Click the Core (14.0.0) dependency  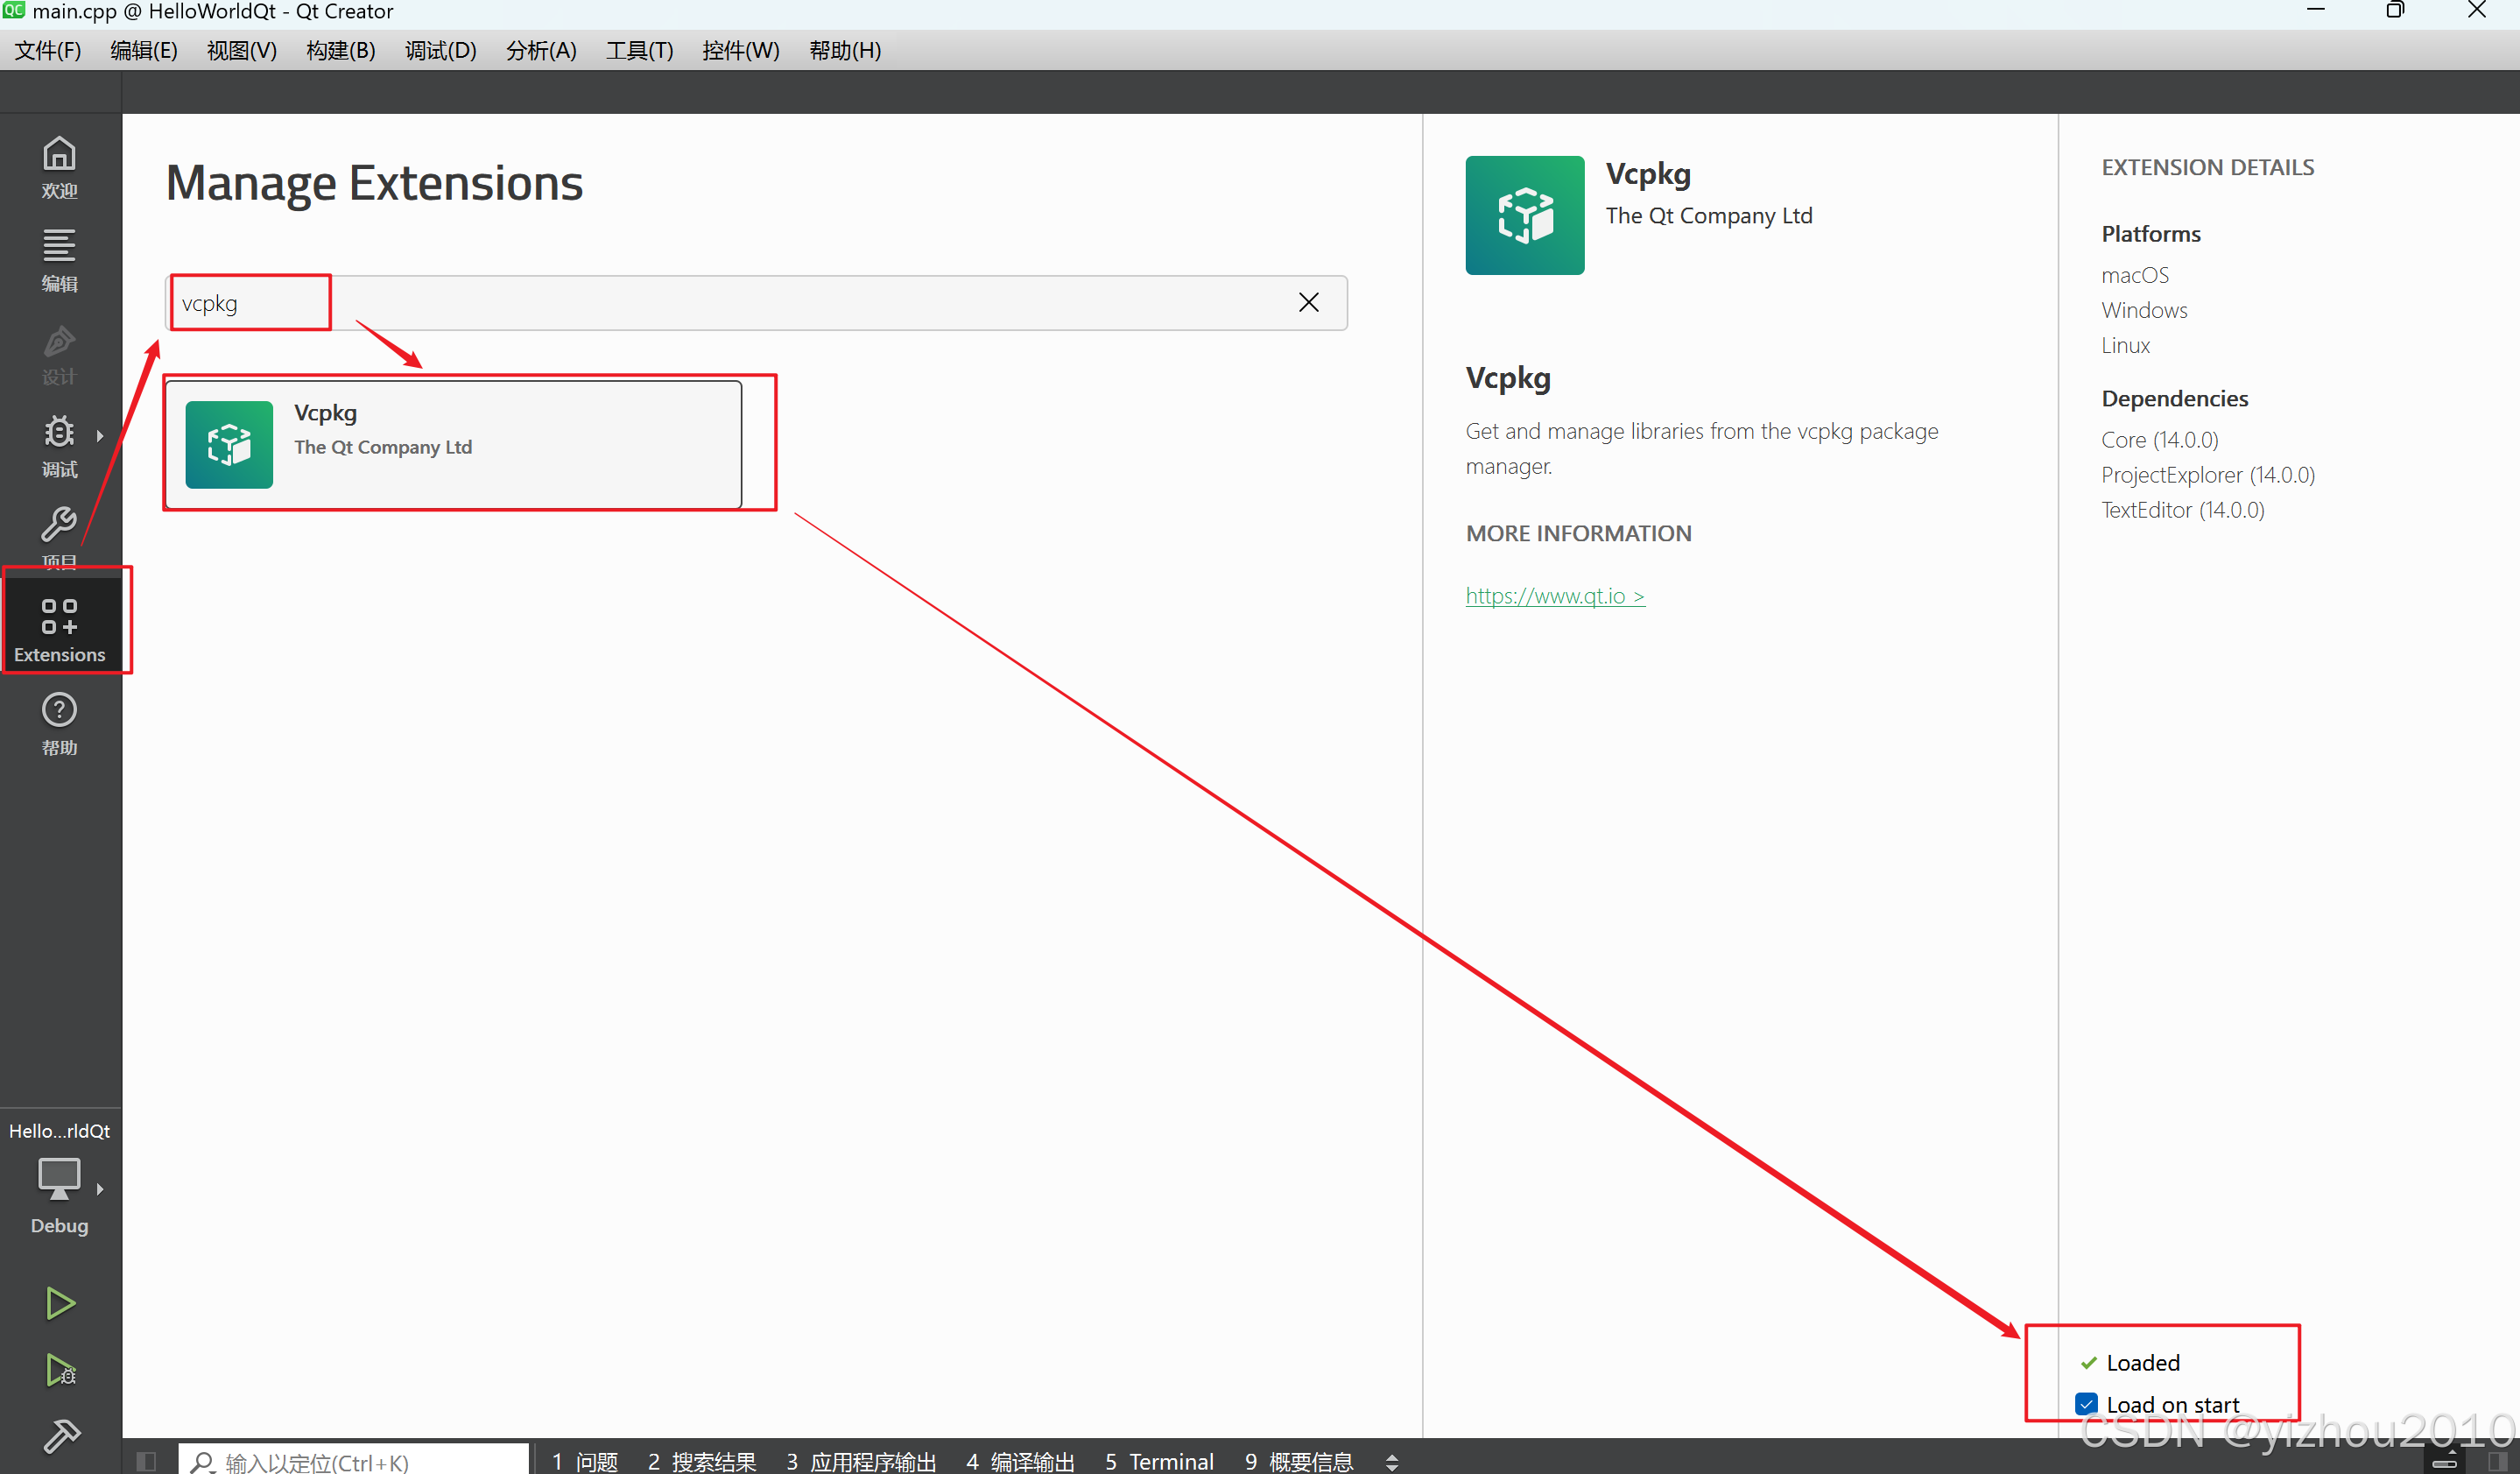2159,440
